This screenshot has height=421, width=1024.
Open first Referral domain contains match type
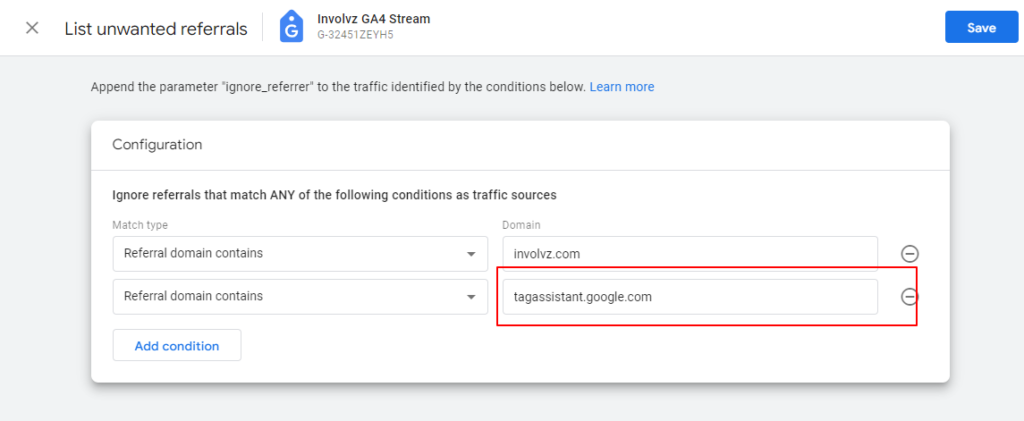pyautogui.click(x=300, y=253)
